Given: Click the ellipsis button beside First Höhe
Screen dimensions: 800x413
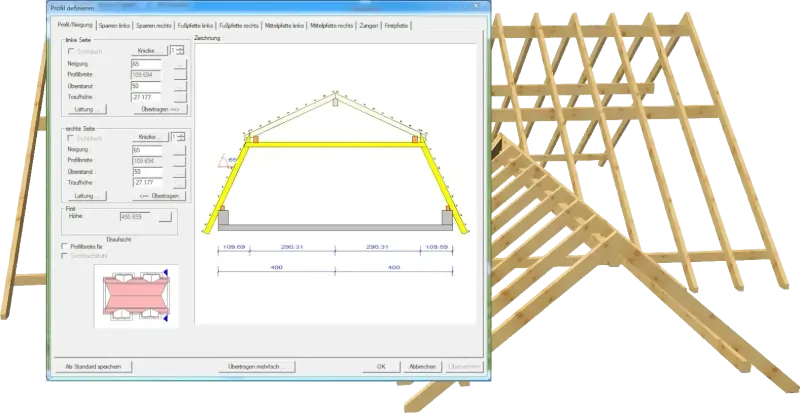Looking at the screenshot, I should (166, 216).
